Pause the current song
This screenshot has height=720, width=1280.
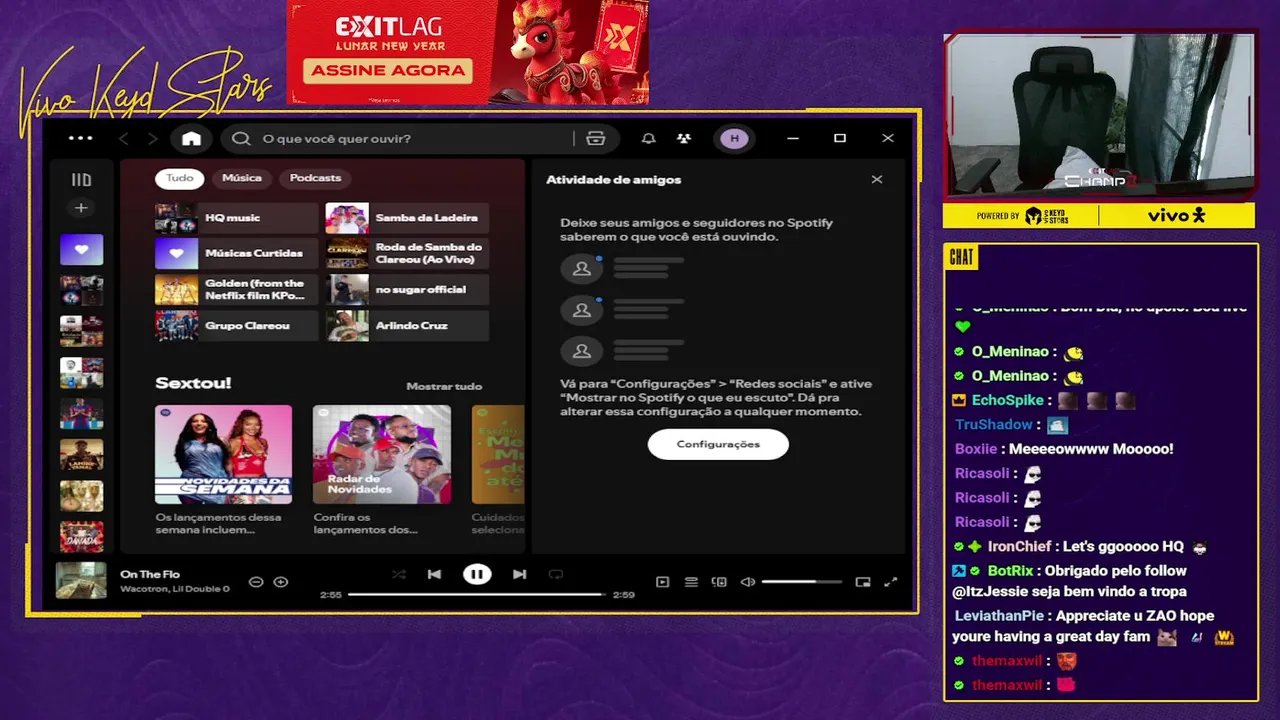[x=477, y=574]
